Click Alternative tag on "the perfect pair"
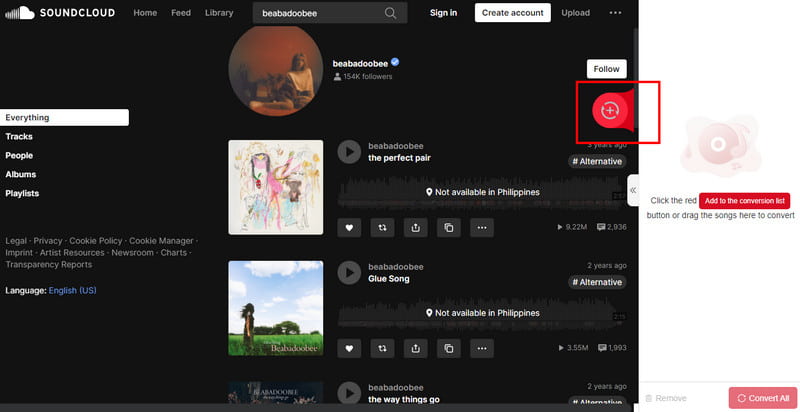 pos(597,162)
